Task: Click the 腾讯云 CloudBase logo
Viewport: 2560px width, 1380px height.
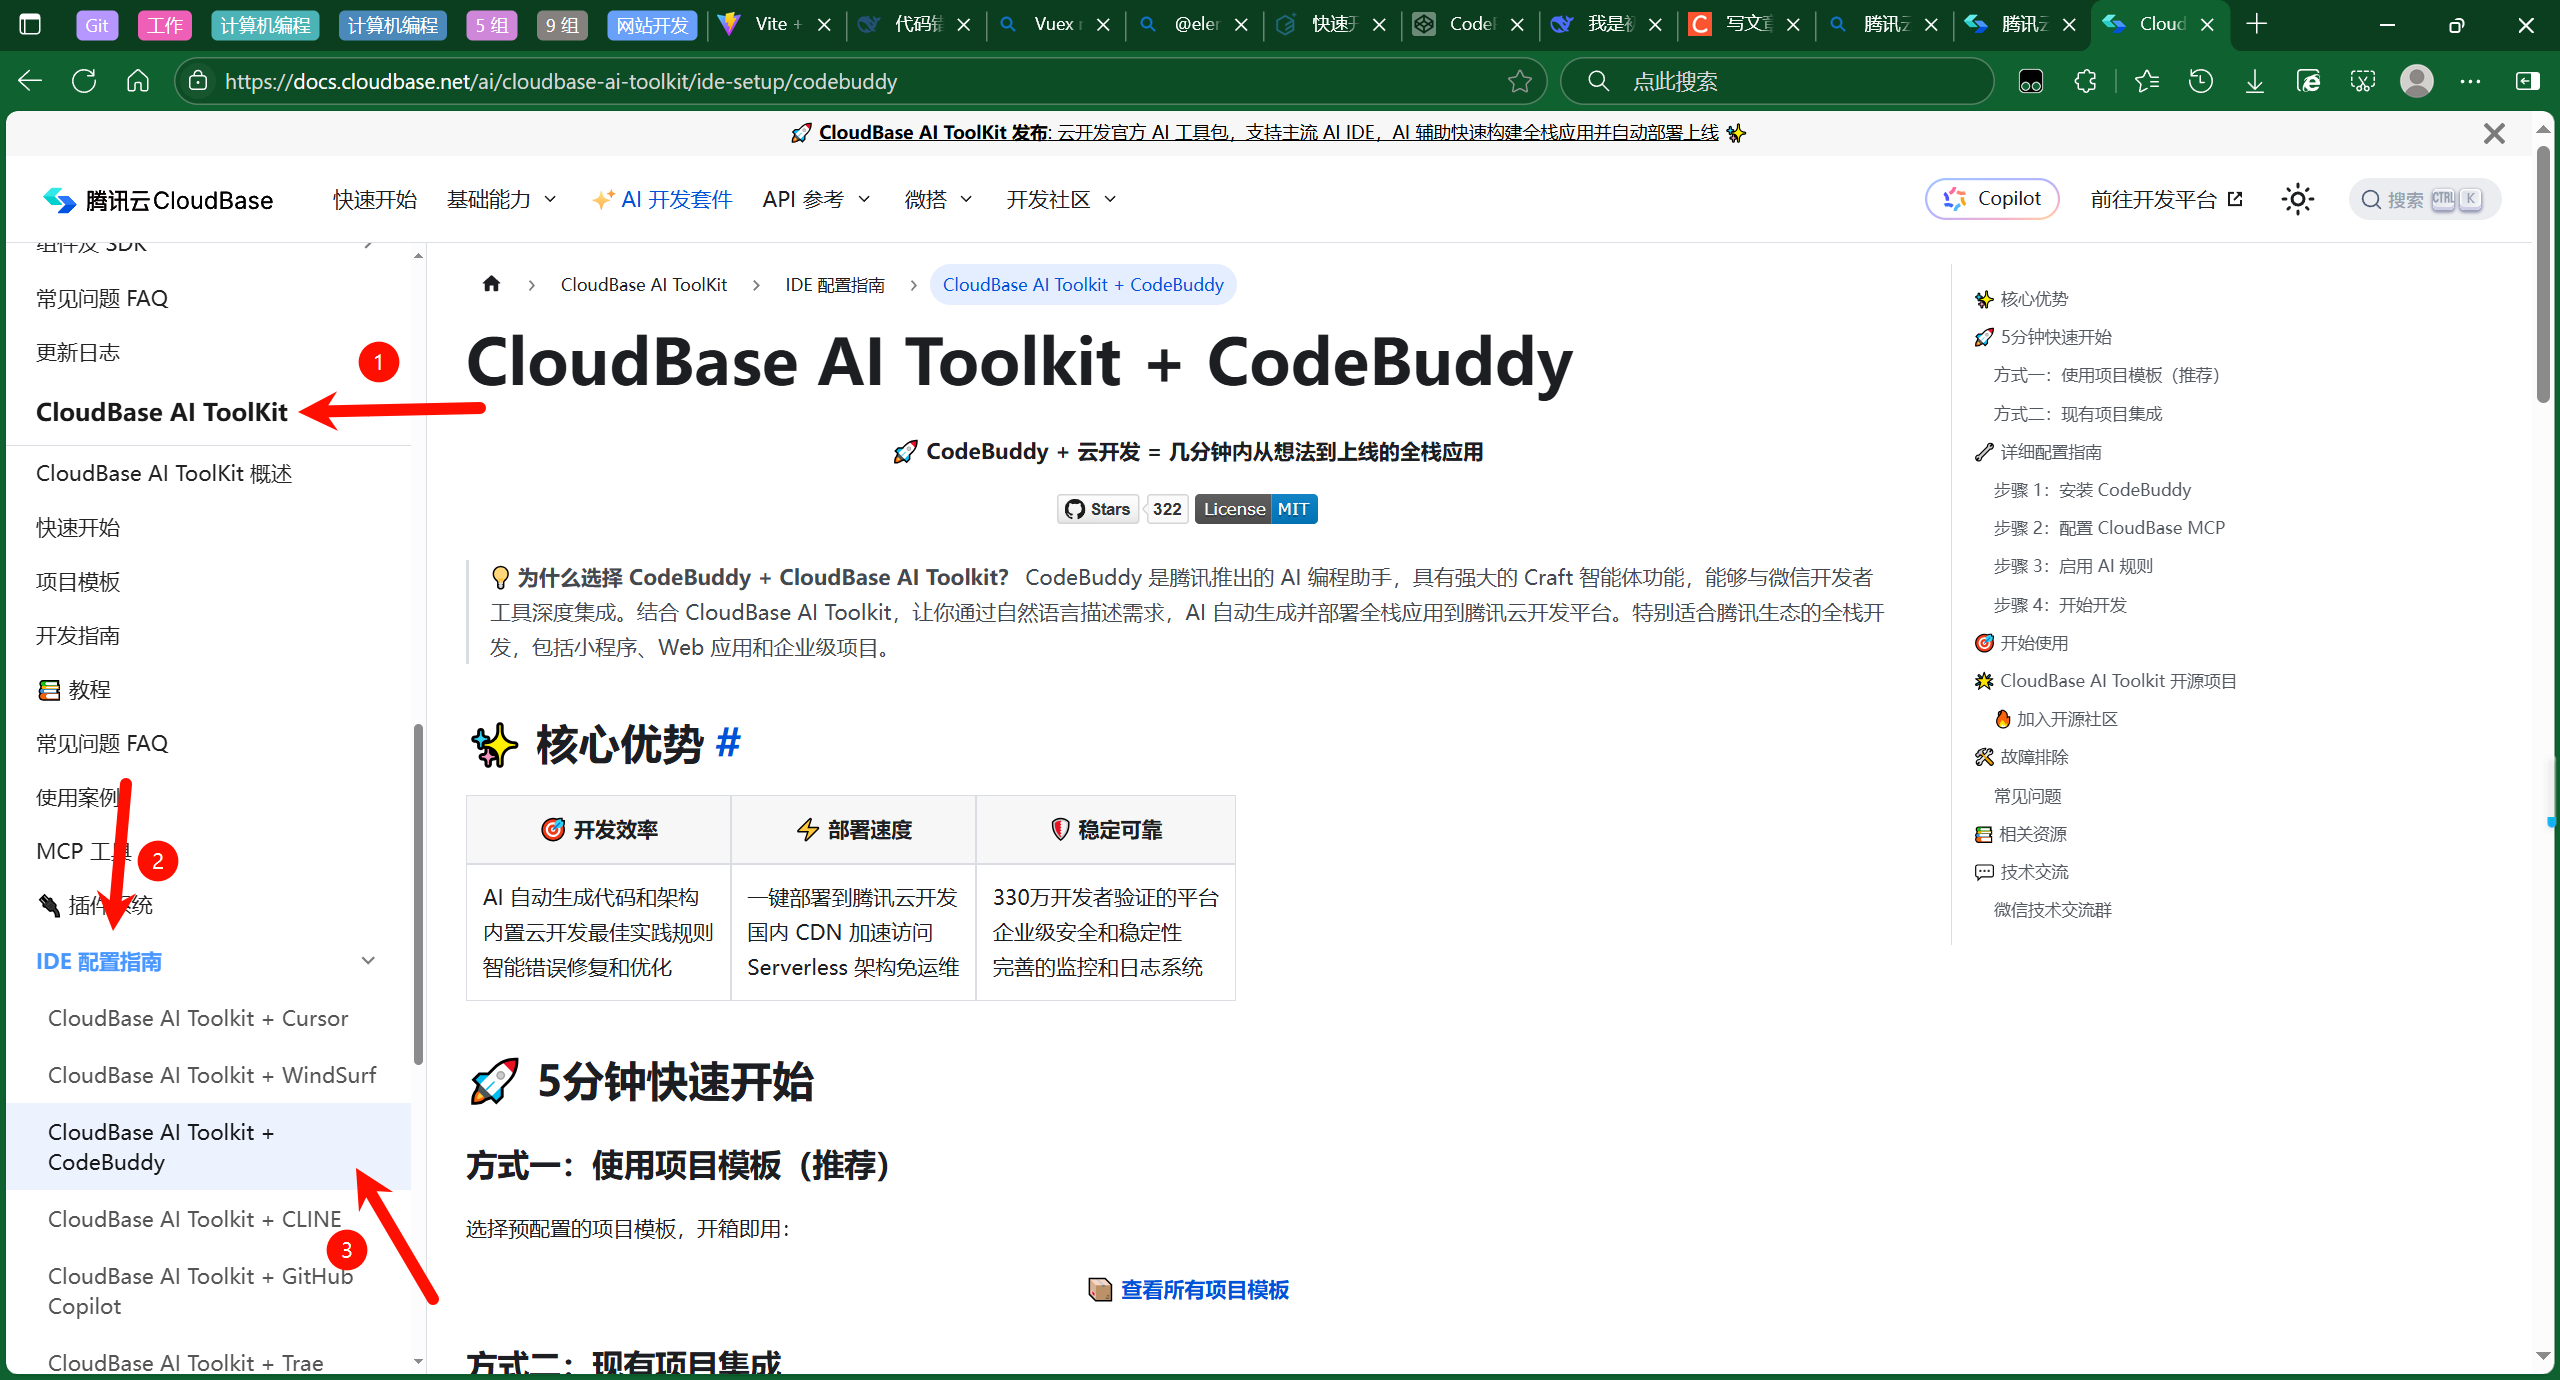Action: (x=158, y=200)
